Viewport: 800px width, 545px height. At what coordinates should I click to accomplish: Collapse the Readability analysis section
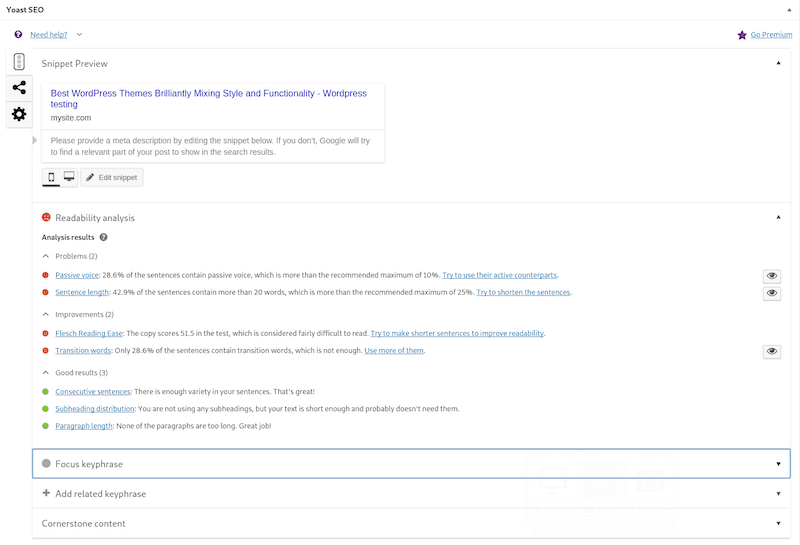click(x=778, y=217)
